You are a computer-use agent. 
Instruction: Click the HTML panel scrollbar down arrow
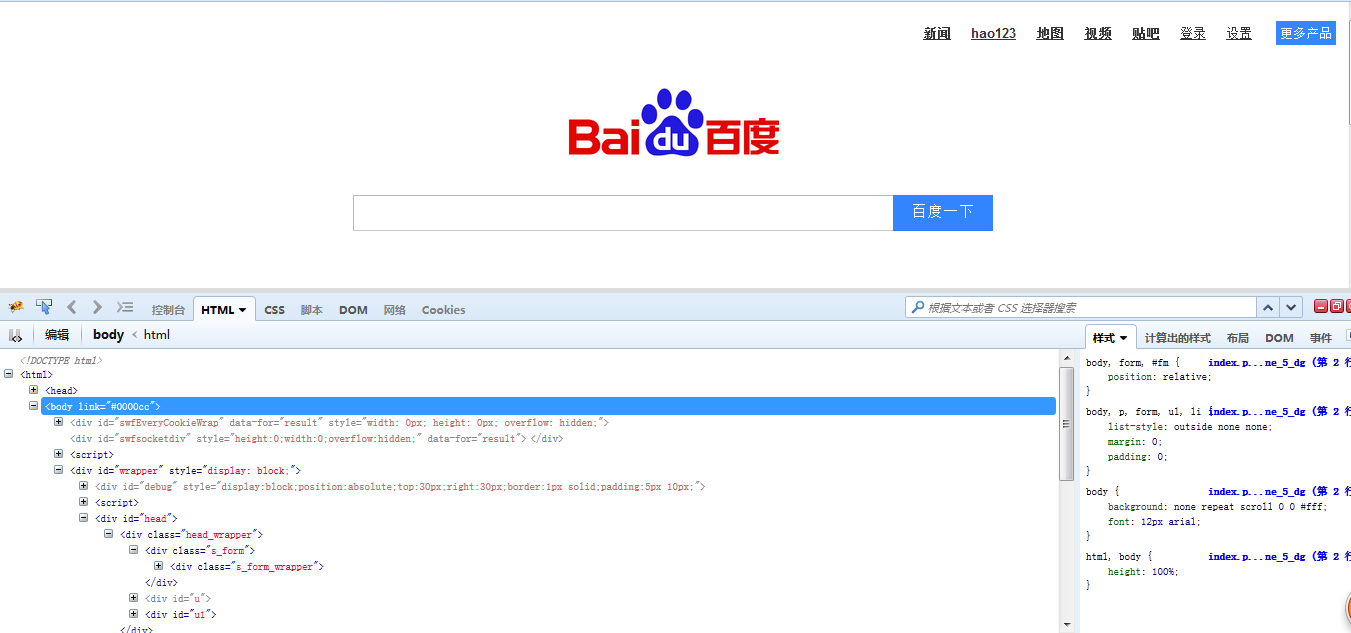click(1066, 625)
